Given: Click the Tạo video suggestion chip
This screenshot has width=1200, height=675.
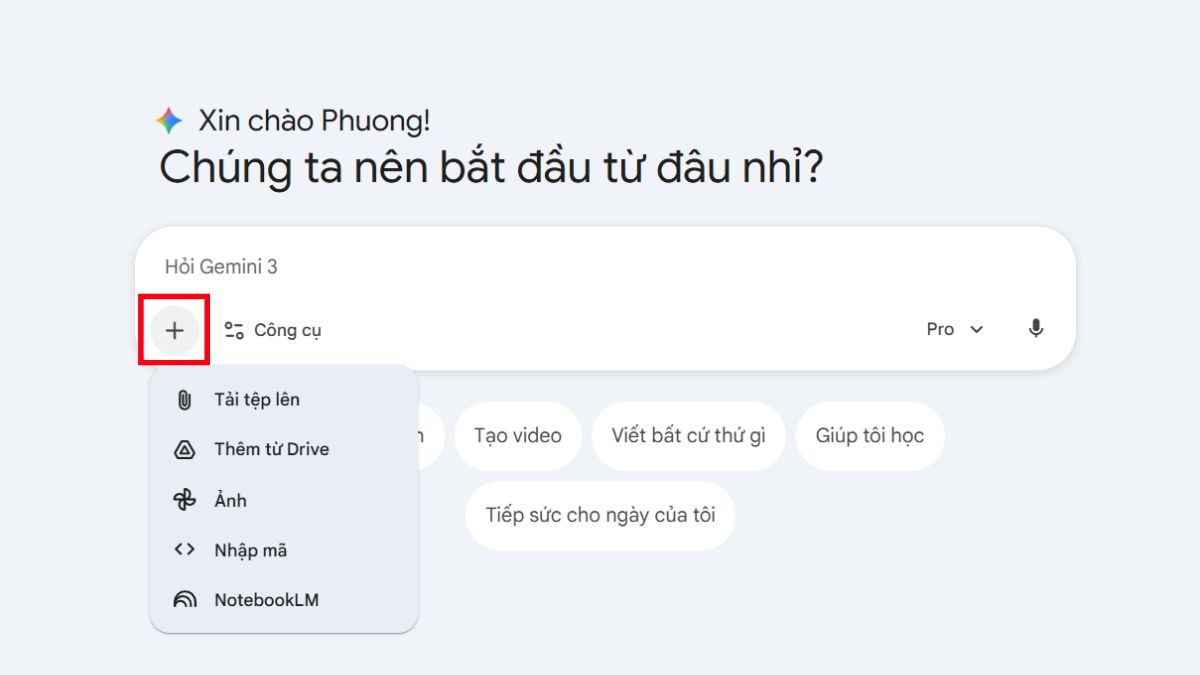Looking at the screenshot, I should tap(518, 436).
